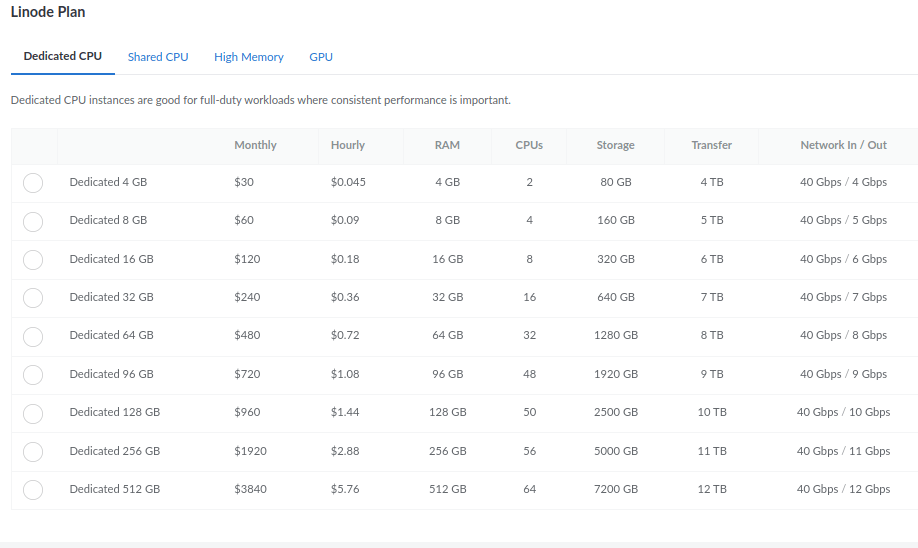Click the Dedicated 128 GB row label

click(x=115, y=412)
